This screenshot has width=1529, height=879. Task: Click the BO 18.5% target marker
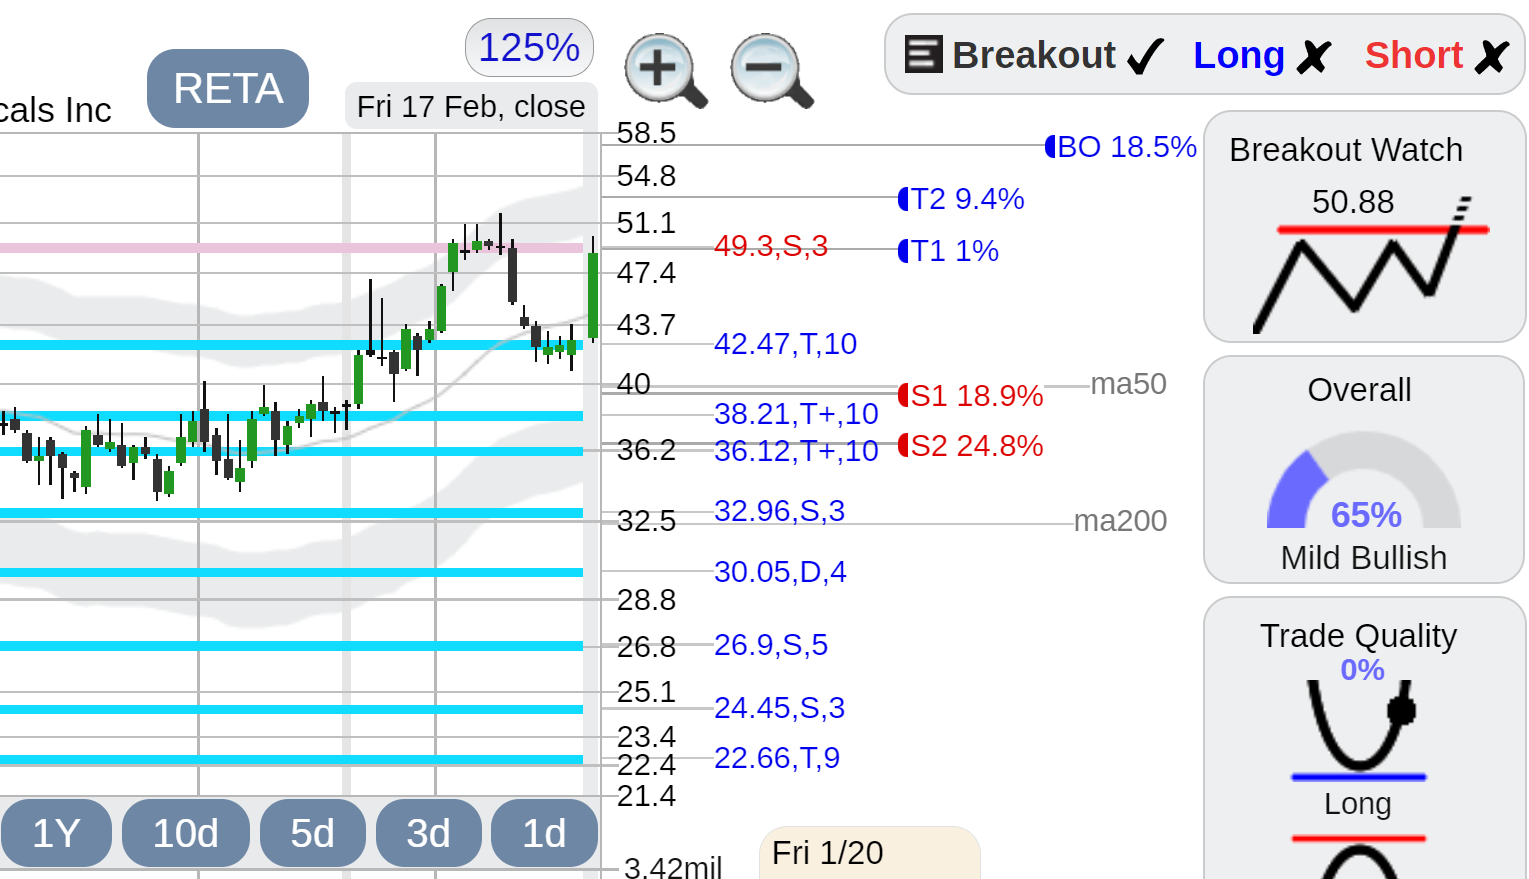point(1120,147)
